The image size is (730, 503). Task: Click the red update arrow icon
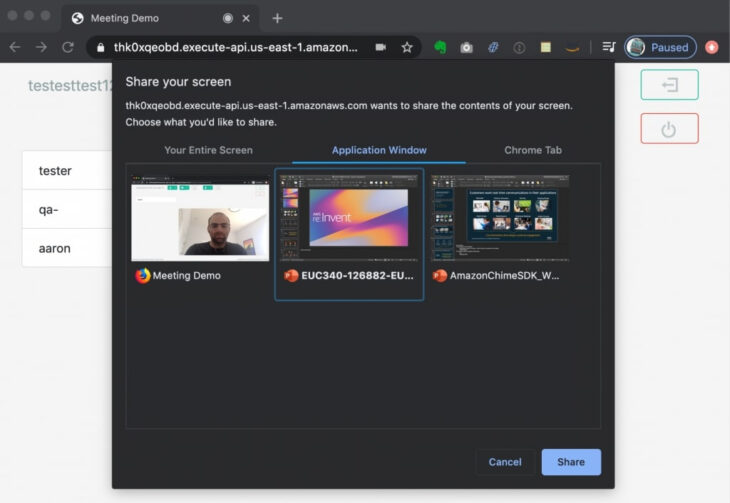[x=711, y=47]
